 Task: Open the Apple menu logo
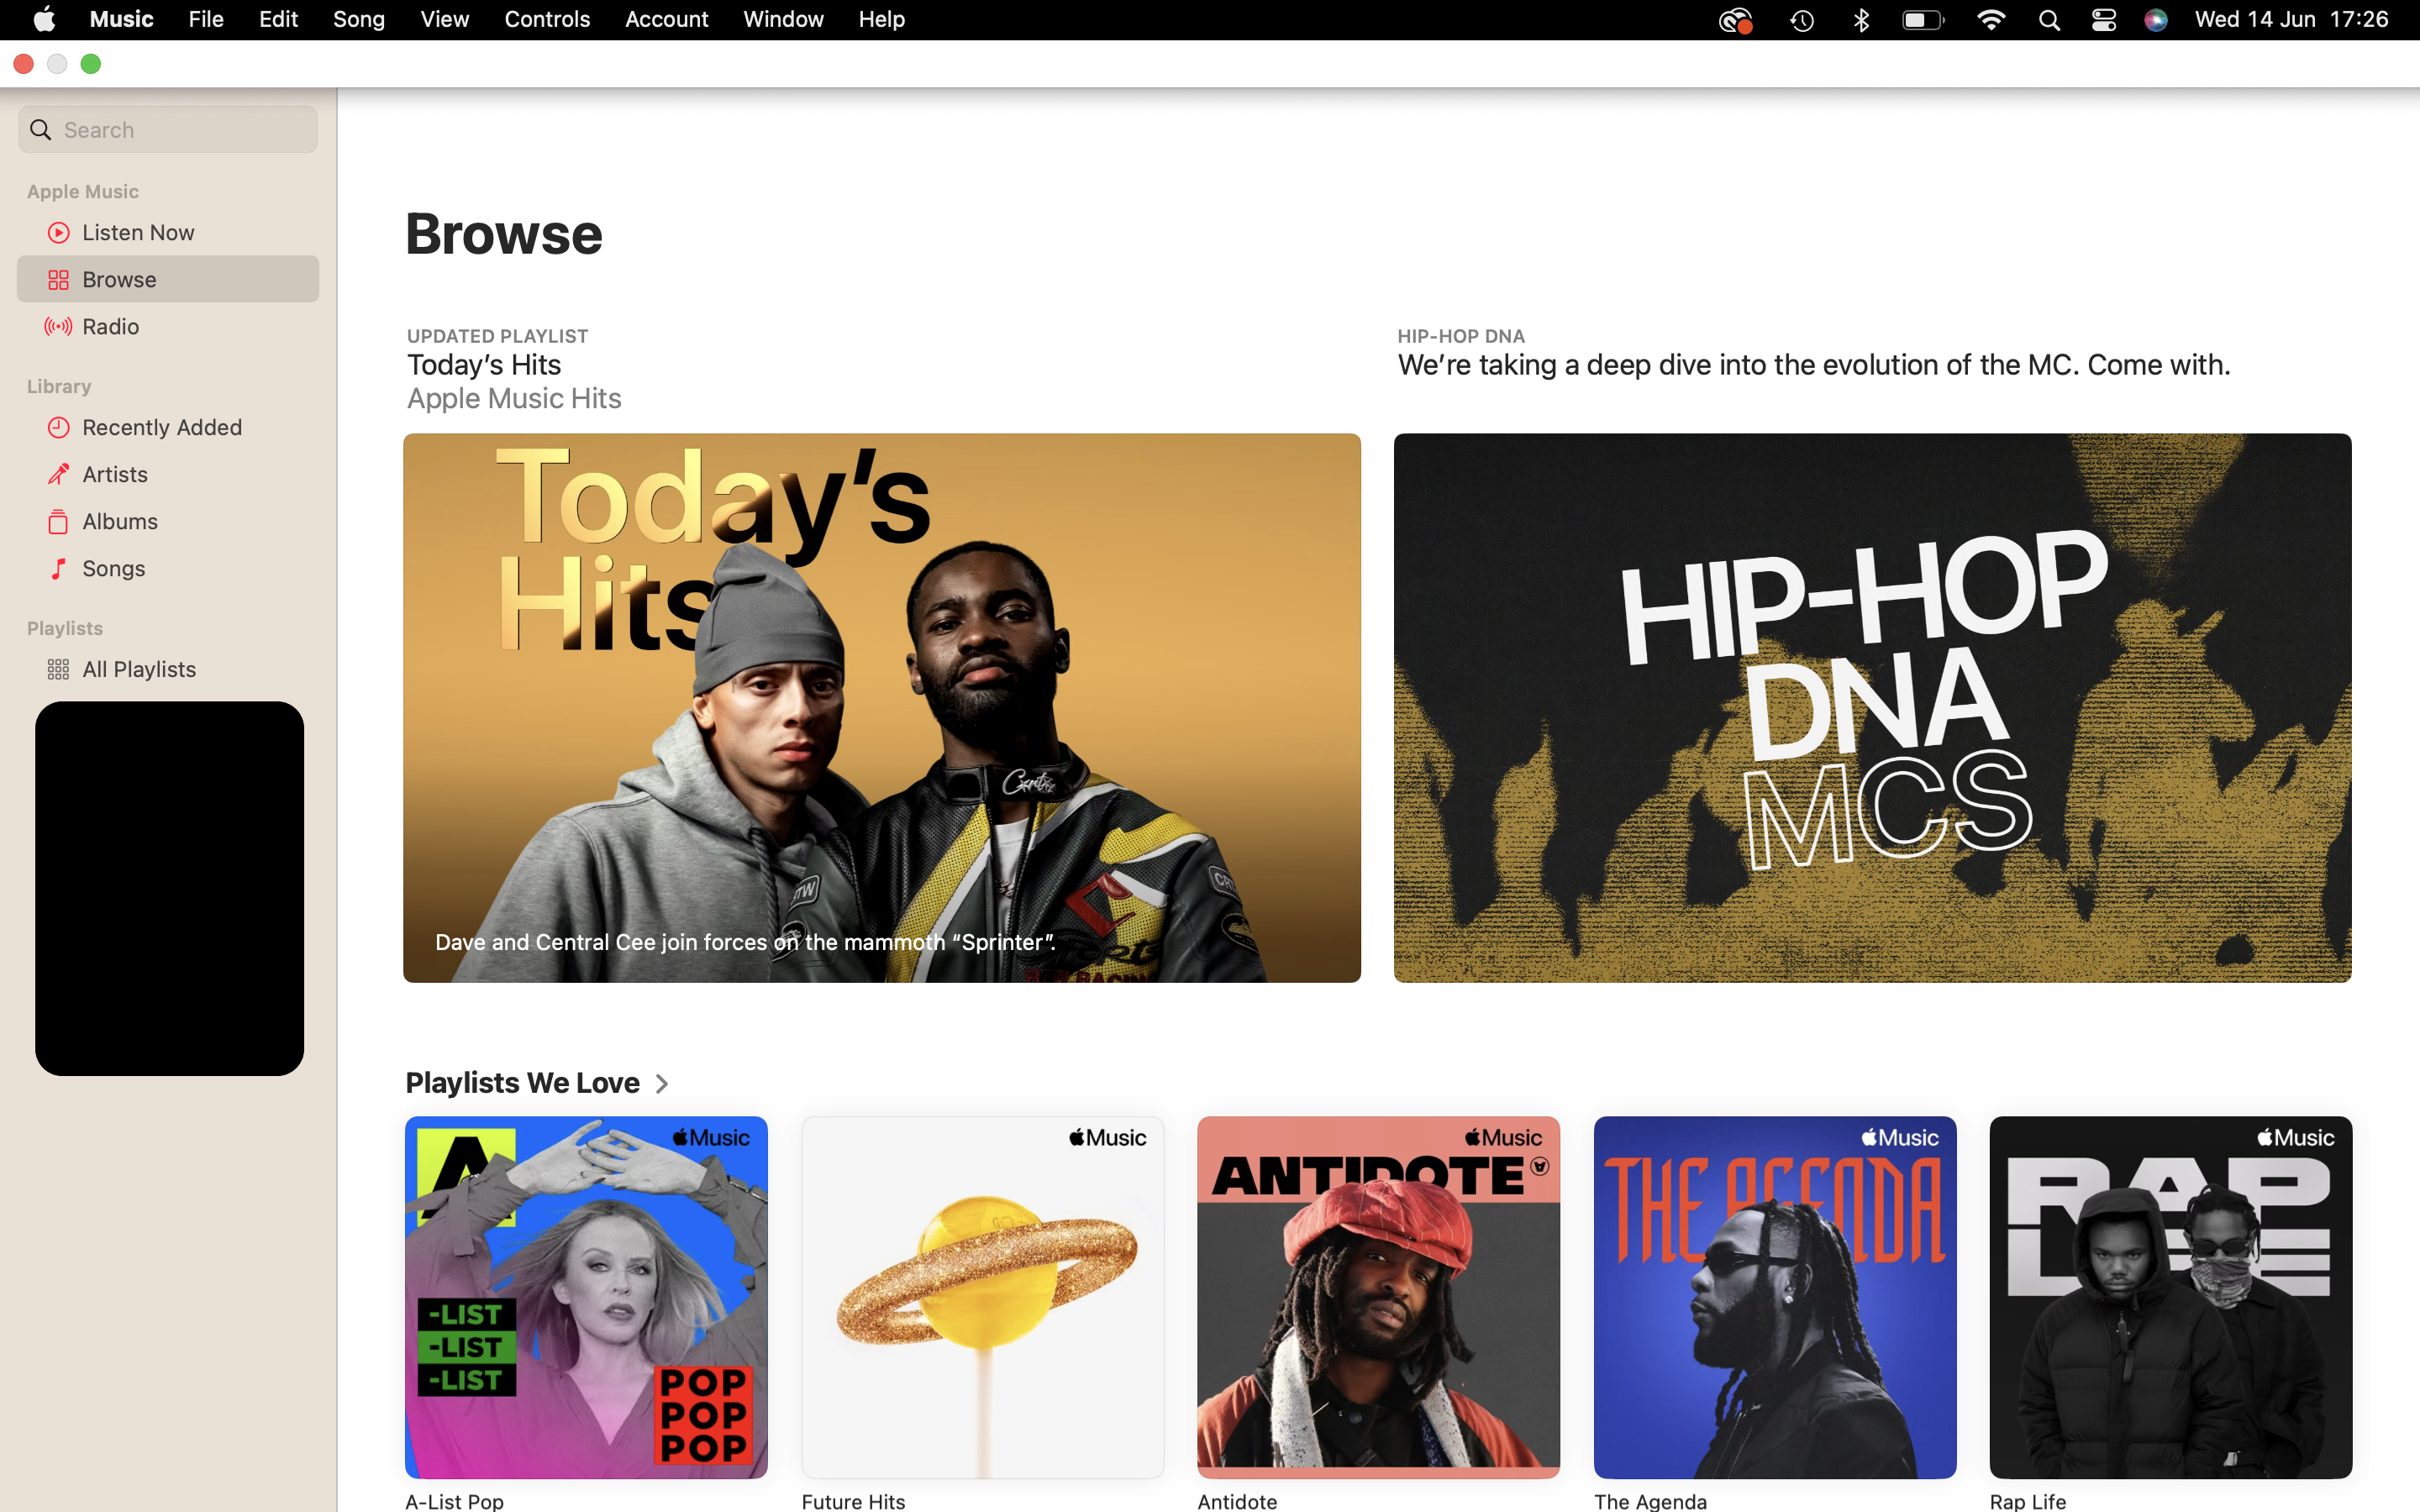pos(44,20)
